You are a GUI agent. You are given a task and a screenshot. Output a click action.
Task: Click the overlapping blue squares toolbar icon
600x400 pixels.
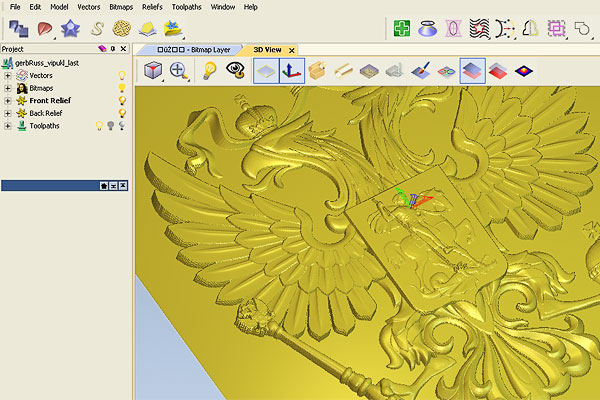[19, 29]
